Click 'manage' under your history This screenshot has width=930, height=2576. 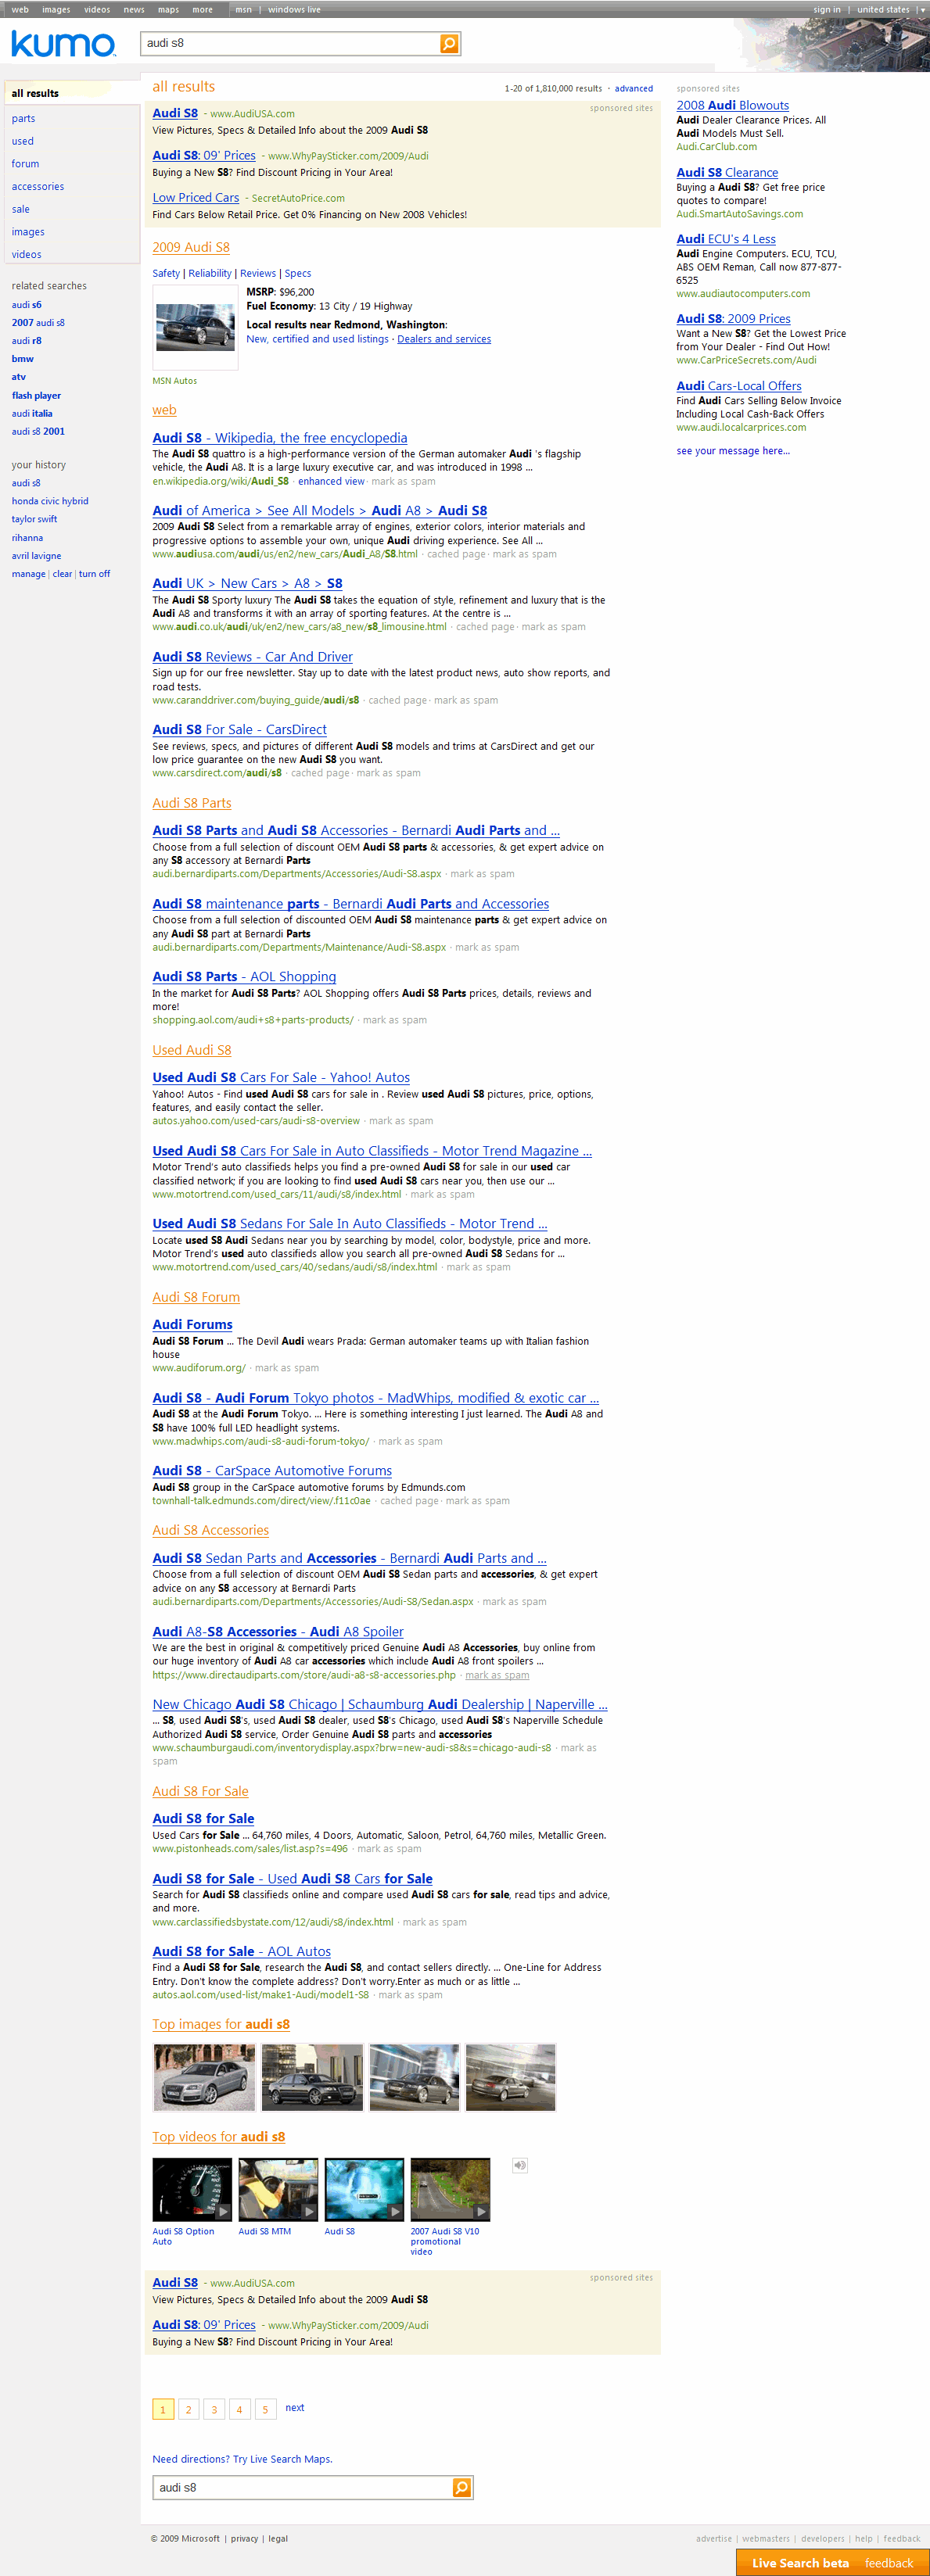(28, 574)
